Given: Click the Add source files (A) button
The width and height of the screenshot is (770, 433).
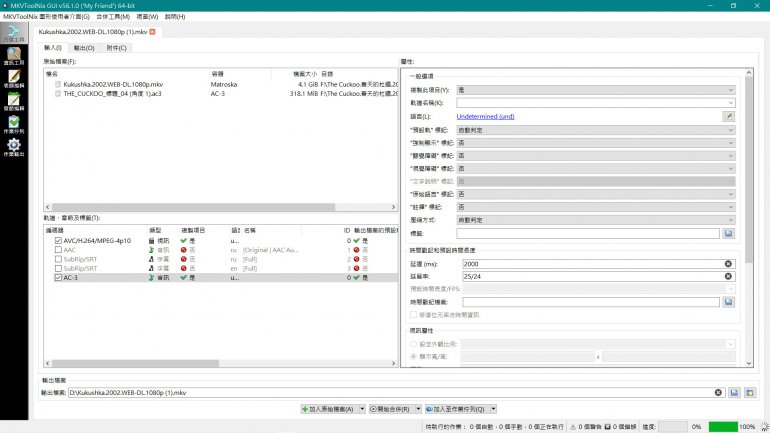Looking at the screenshot, I should [330, 409].
